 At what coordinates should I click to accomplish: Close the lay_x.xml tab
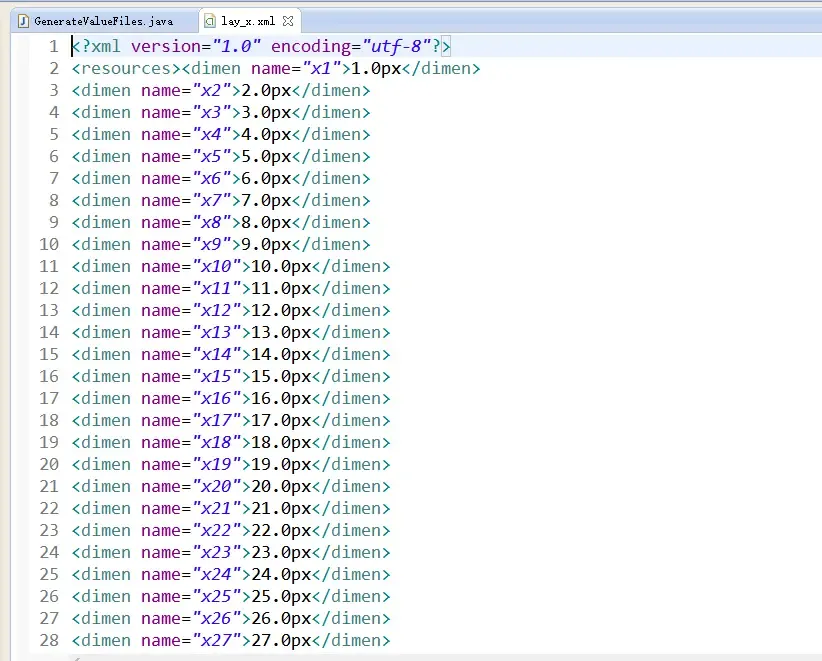pyautogui.click(x=288, y=21)
